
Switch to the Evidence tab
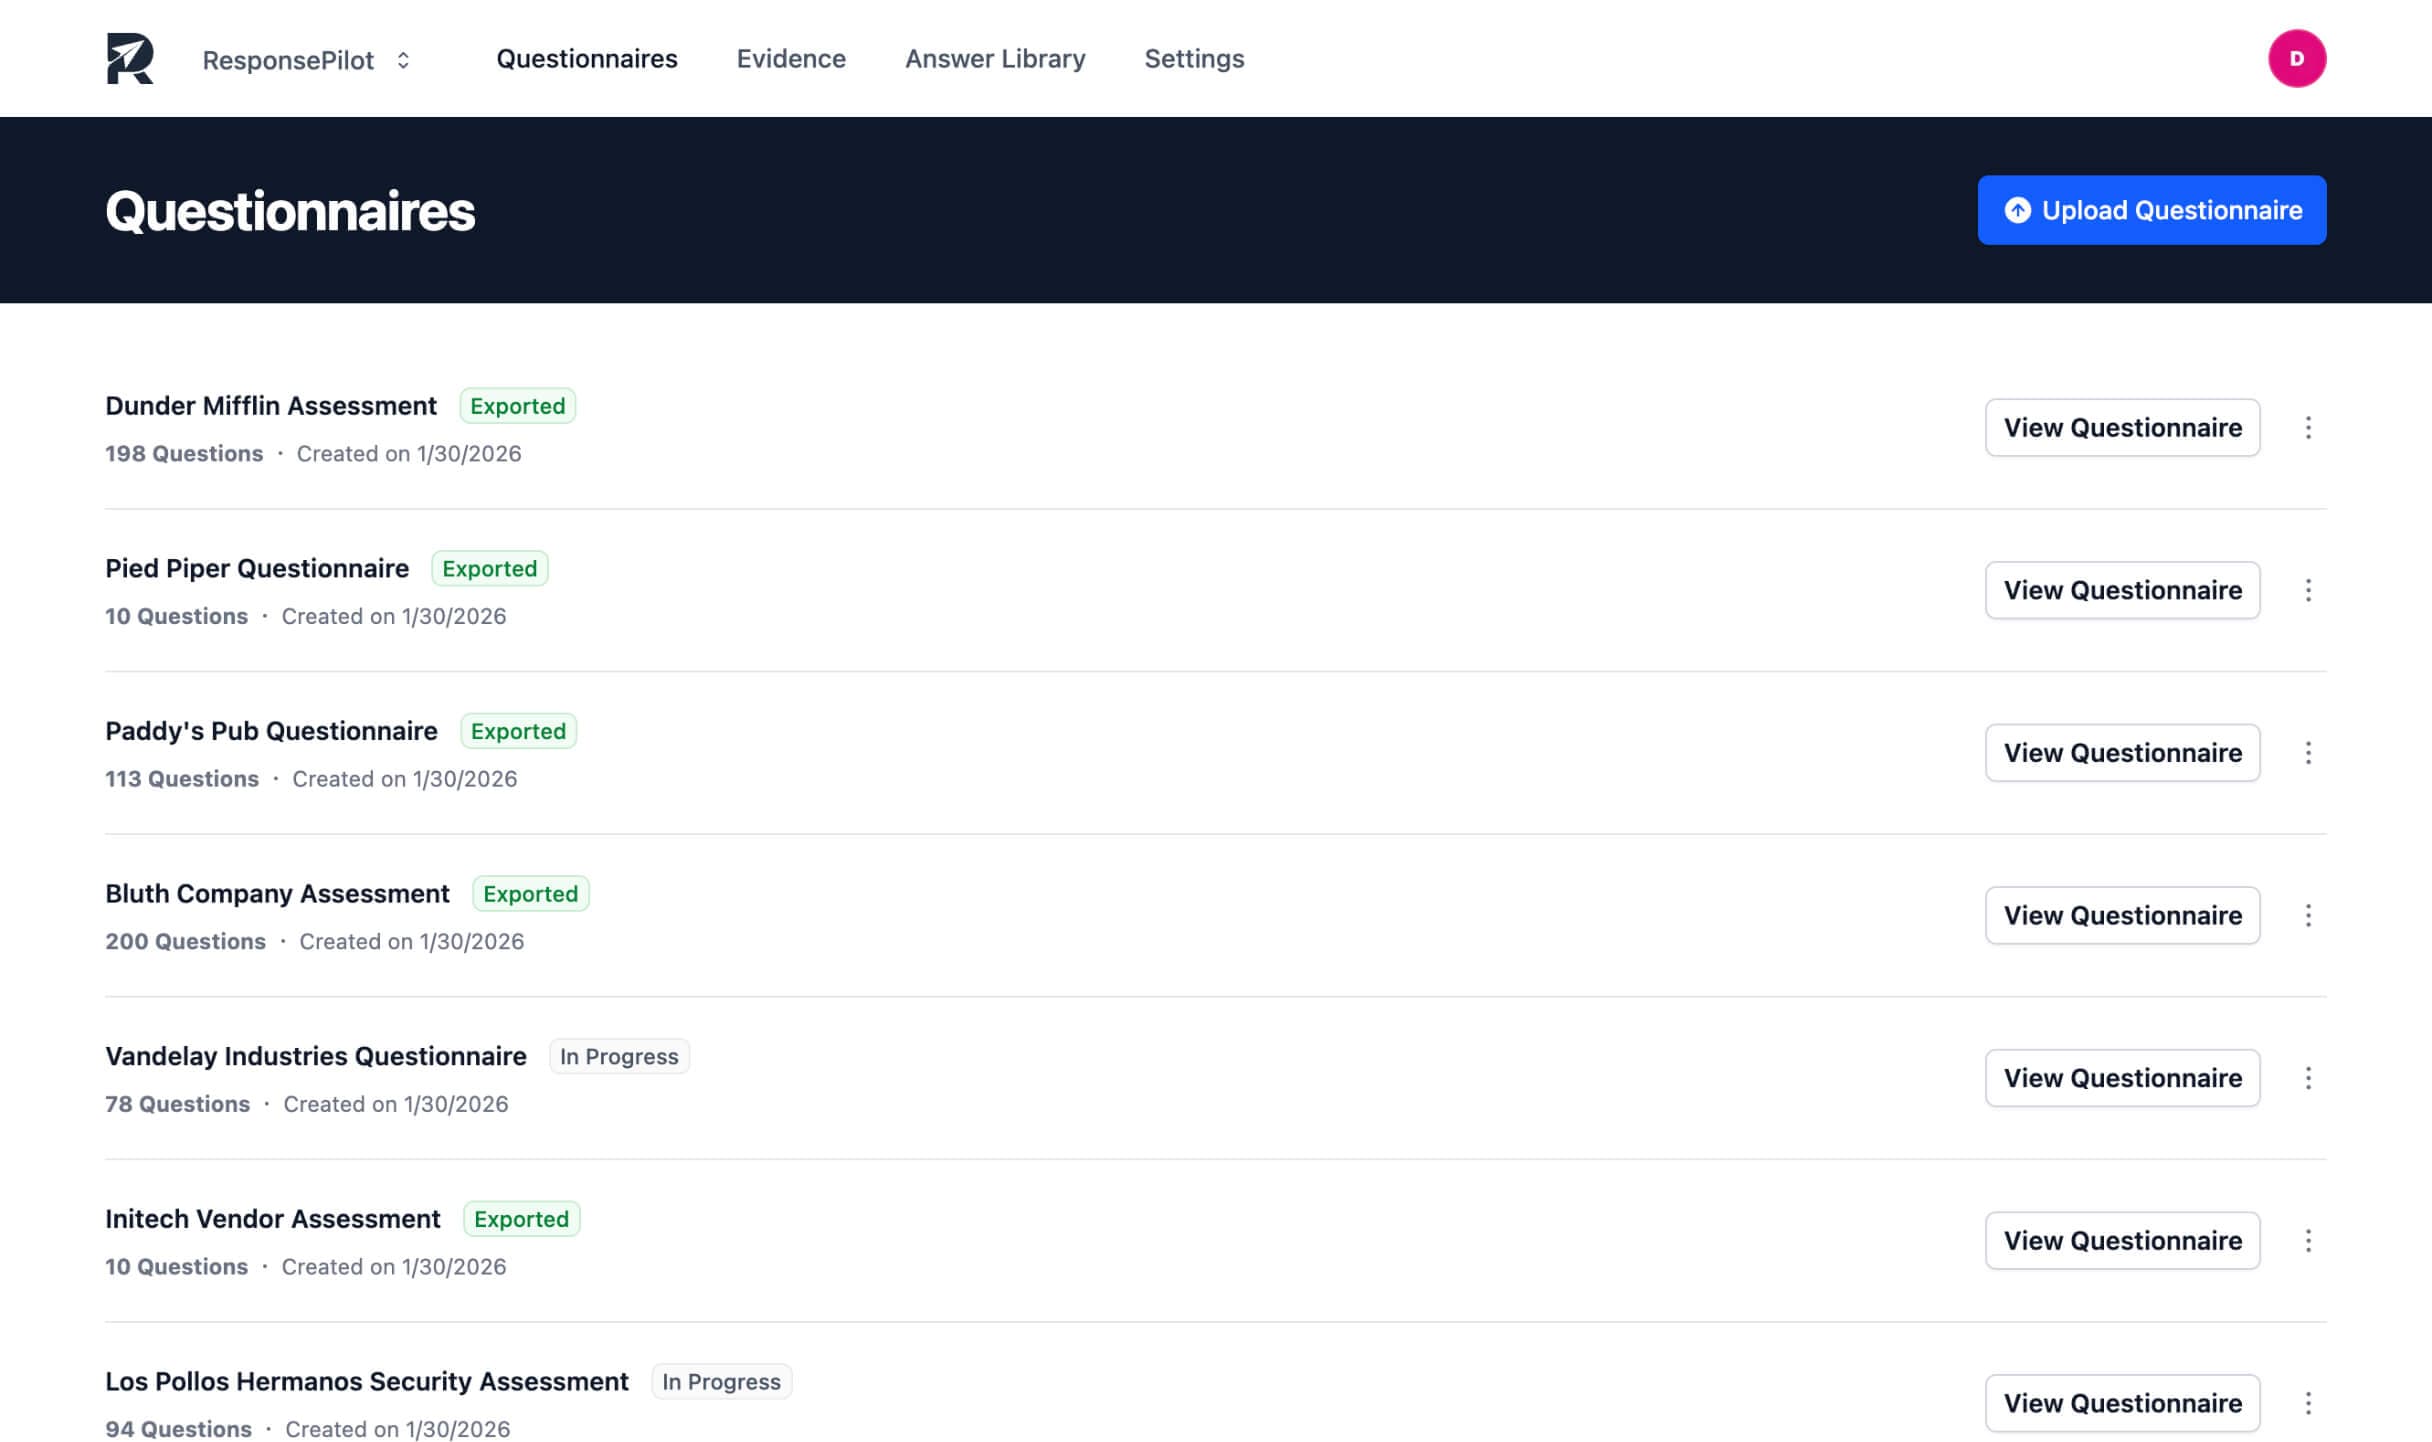(x=791, y=59)
